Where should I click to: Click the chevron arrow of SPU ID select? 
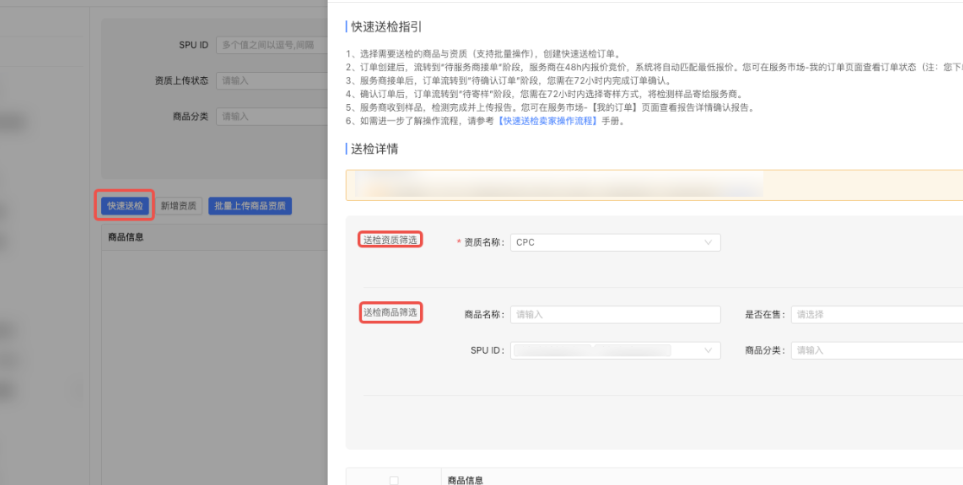(x=708, y=351)
